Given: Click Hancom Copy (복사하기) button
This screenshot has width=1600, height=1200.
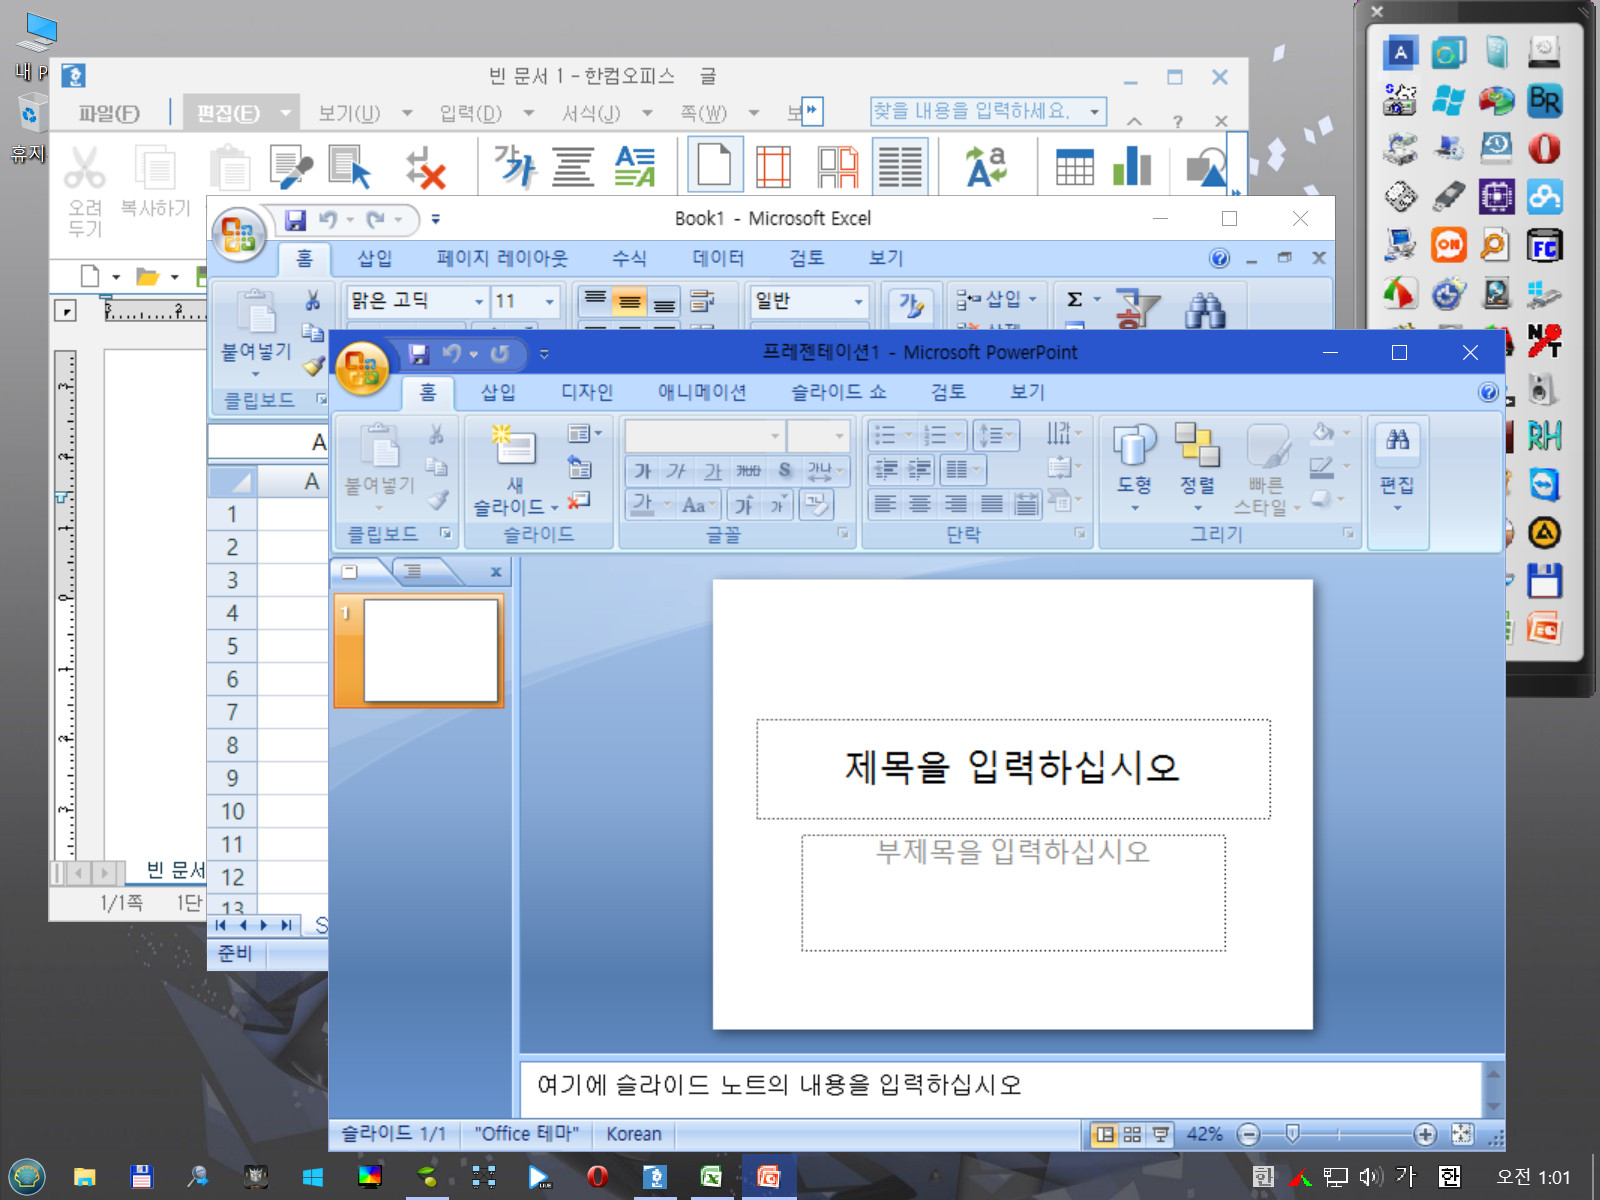Looking at the screenshot, I should (155, 182).
